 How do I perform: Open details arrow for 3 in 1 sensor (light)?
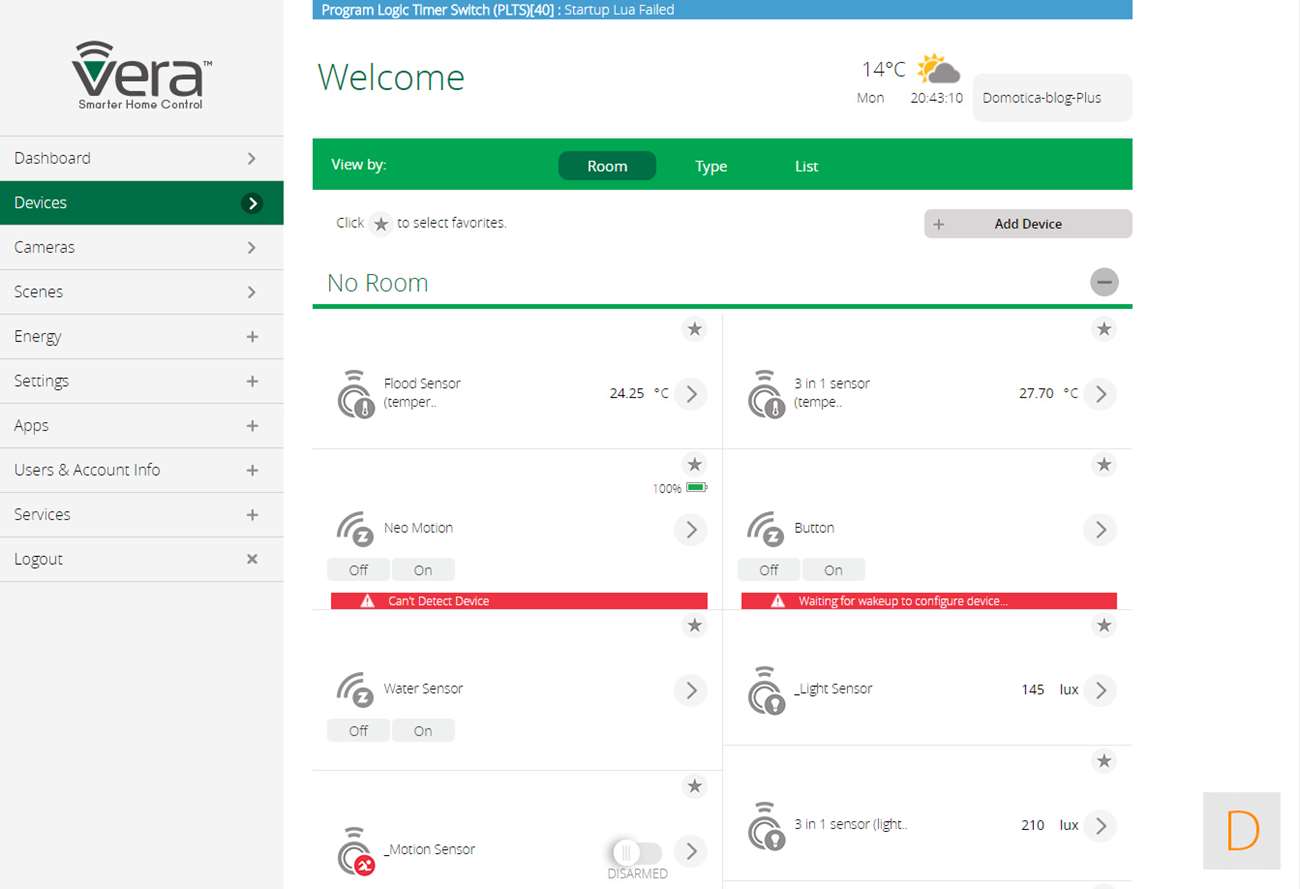coord(1100,826)
